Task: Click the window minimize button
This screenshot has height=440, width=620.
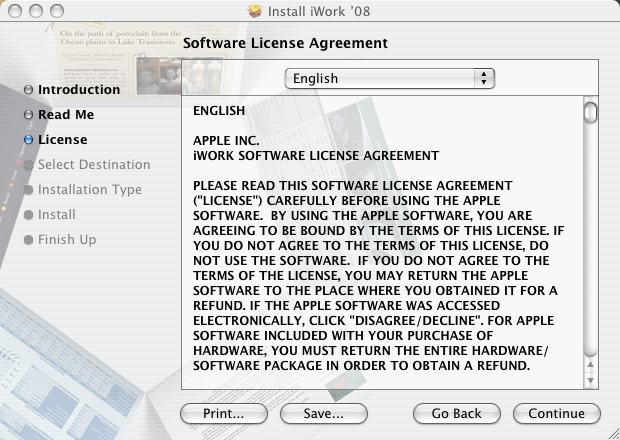Action: [36, 11]
